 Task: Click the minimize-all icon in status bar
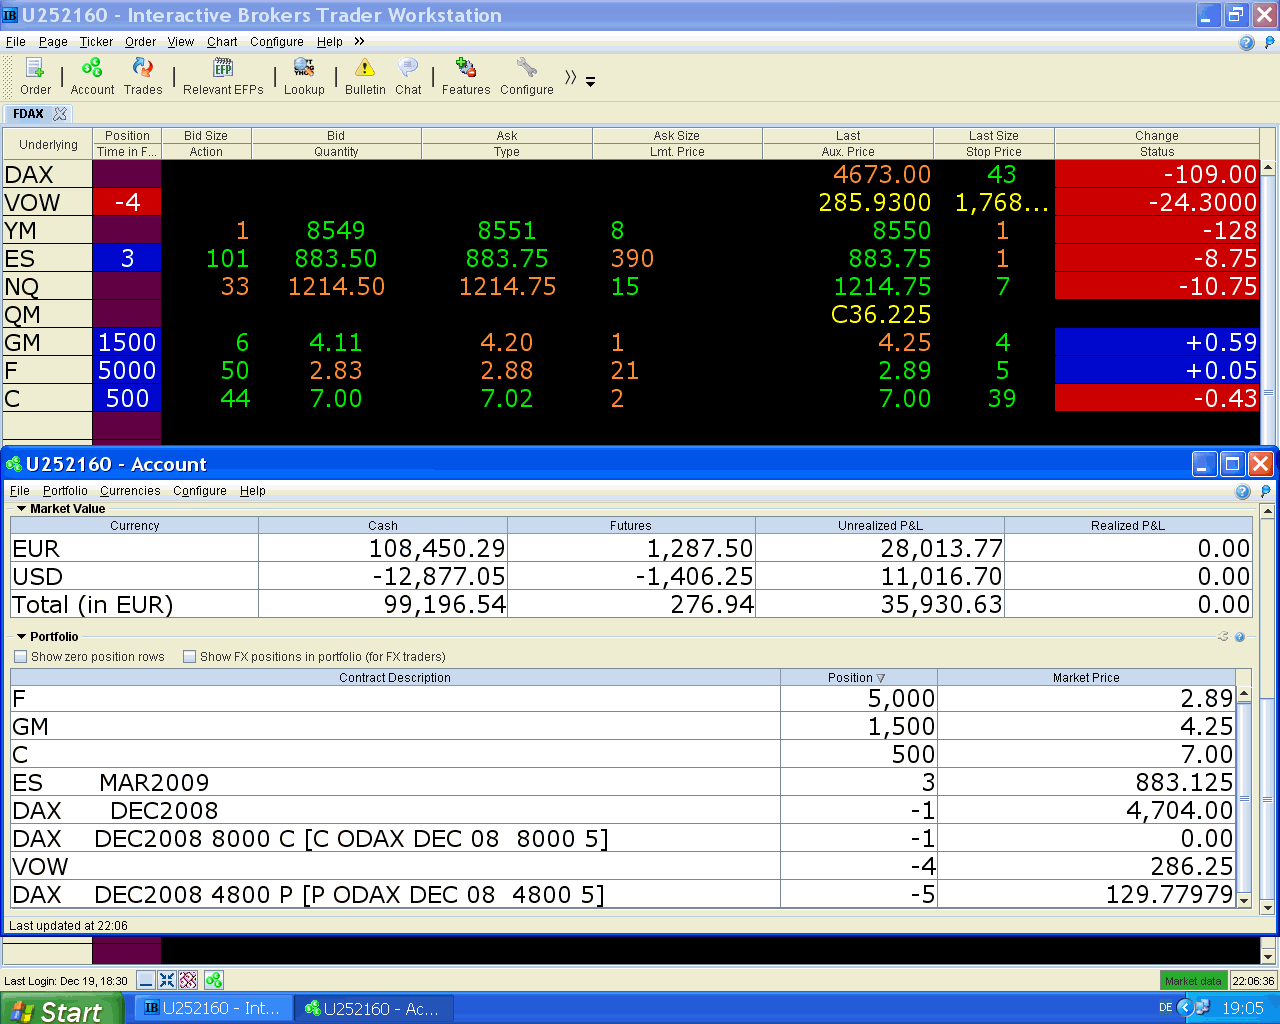pyautogui.click(x=146, y=980)
